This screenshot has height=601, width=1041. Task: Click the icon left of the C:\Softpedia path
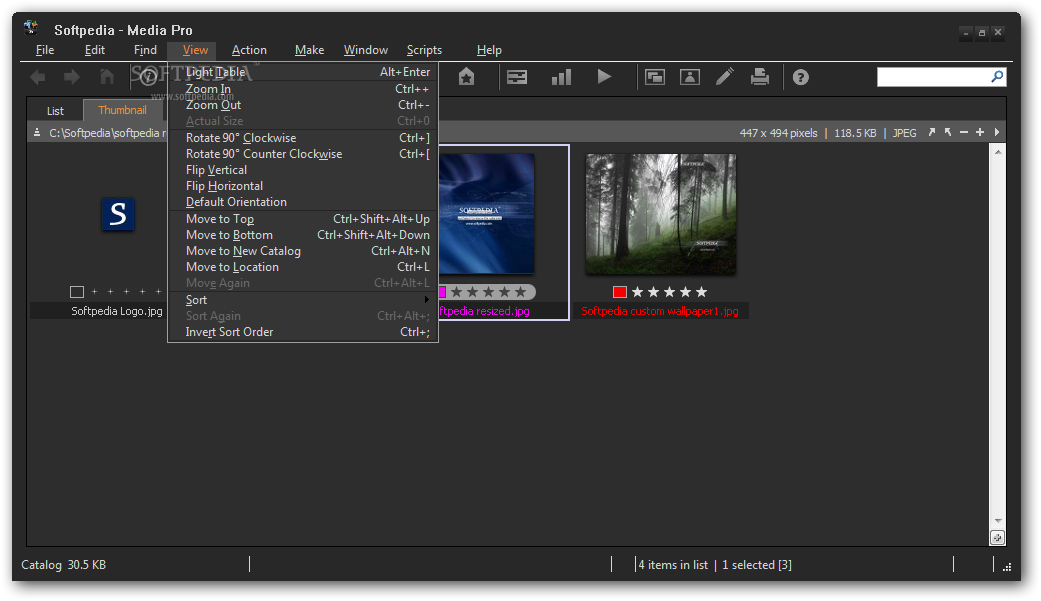(x=37, y=133)
